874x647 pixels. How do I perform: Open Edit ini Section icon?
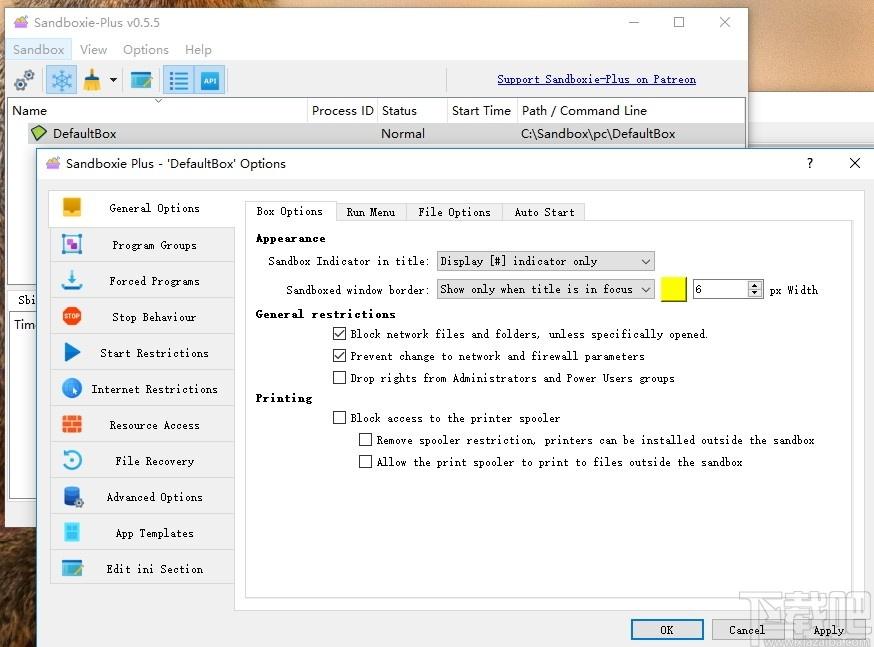click(72, 568)
